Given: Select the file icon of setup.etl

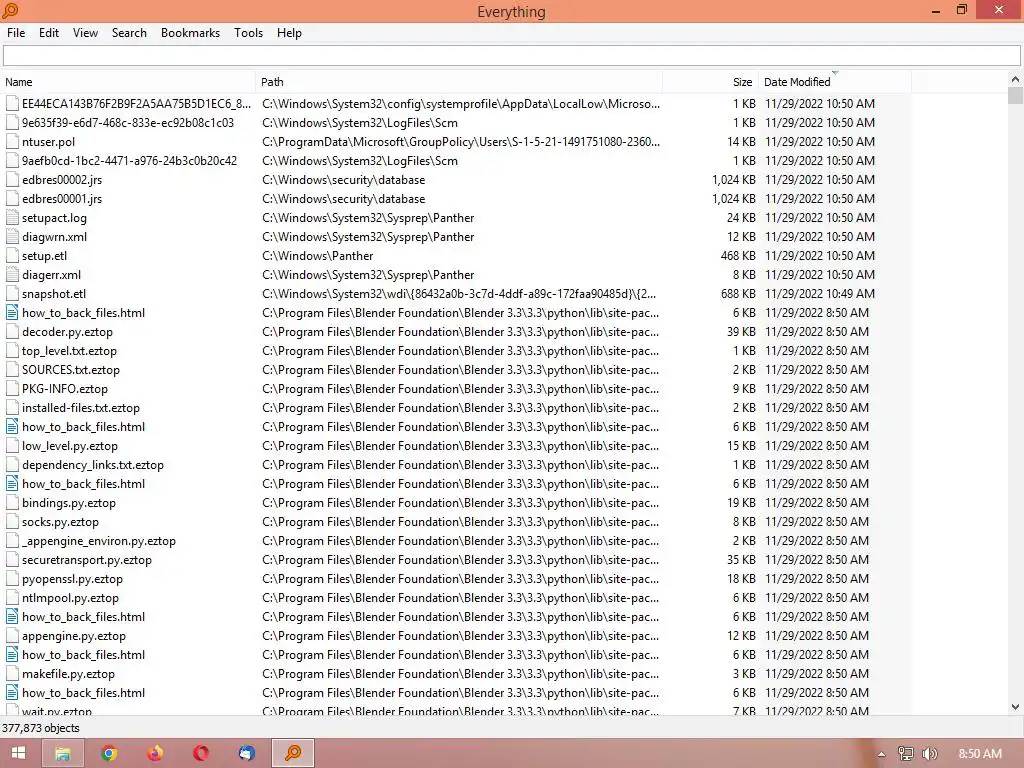Looking at the screenshot, I should coord(12,255).
